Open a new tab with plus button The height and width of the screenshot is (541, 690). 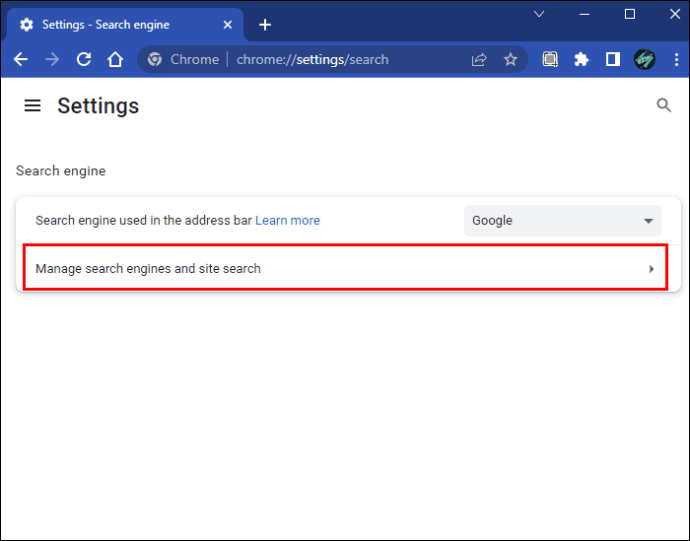pos(264,25)
